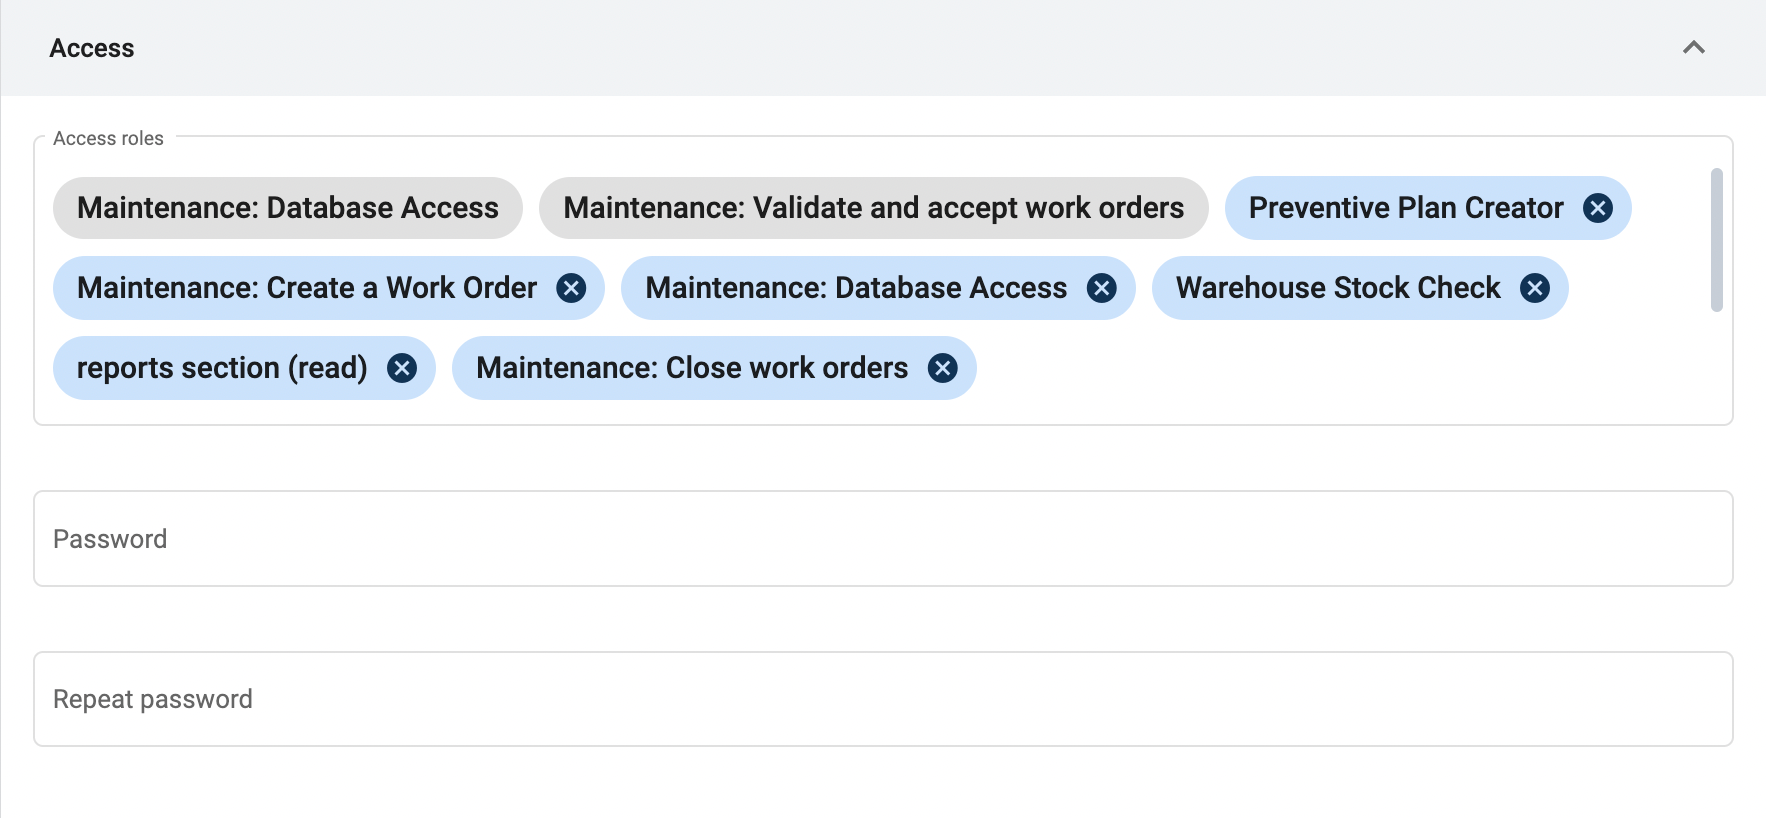Remove Maintenance: Close work orders role

pyautogui.click(x=943, y=368)
